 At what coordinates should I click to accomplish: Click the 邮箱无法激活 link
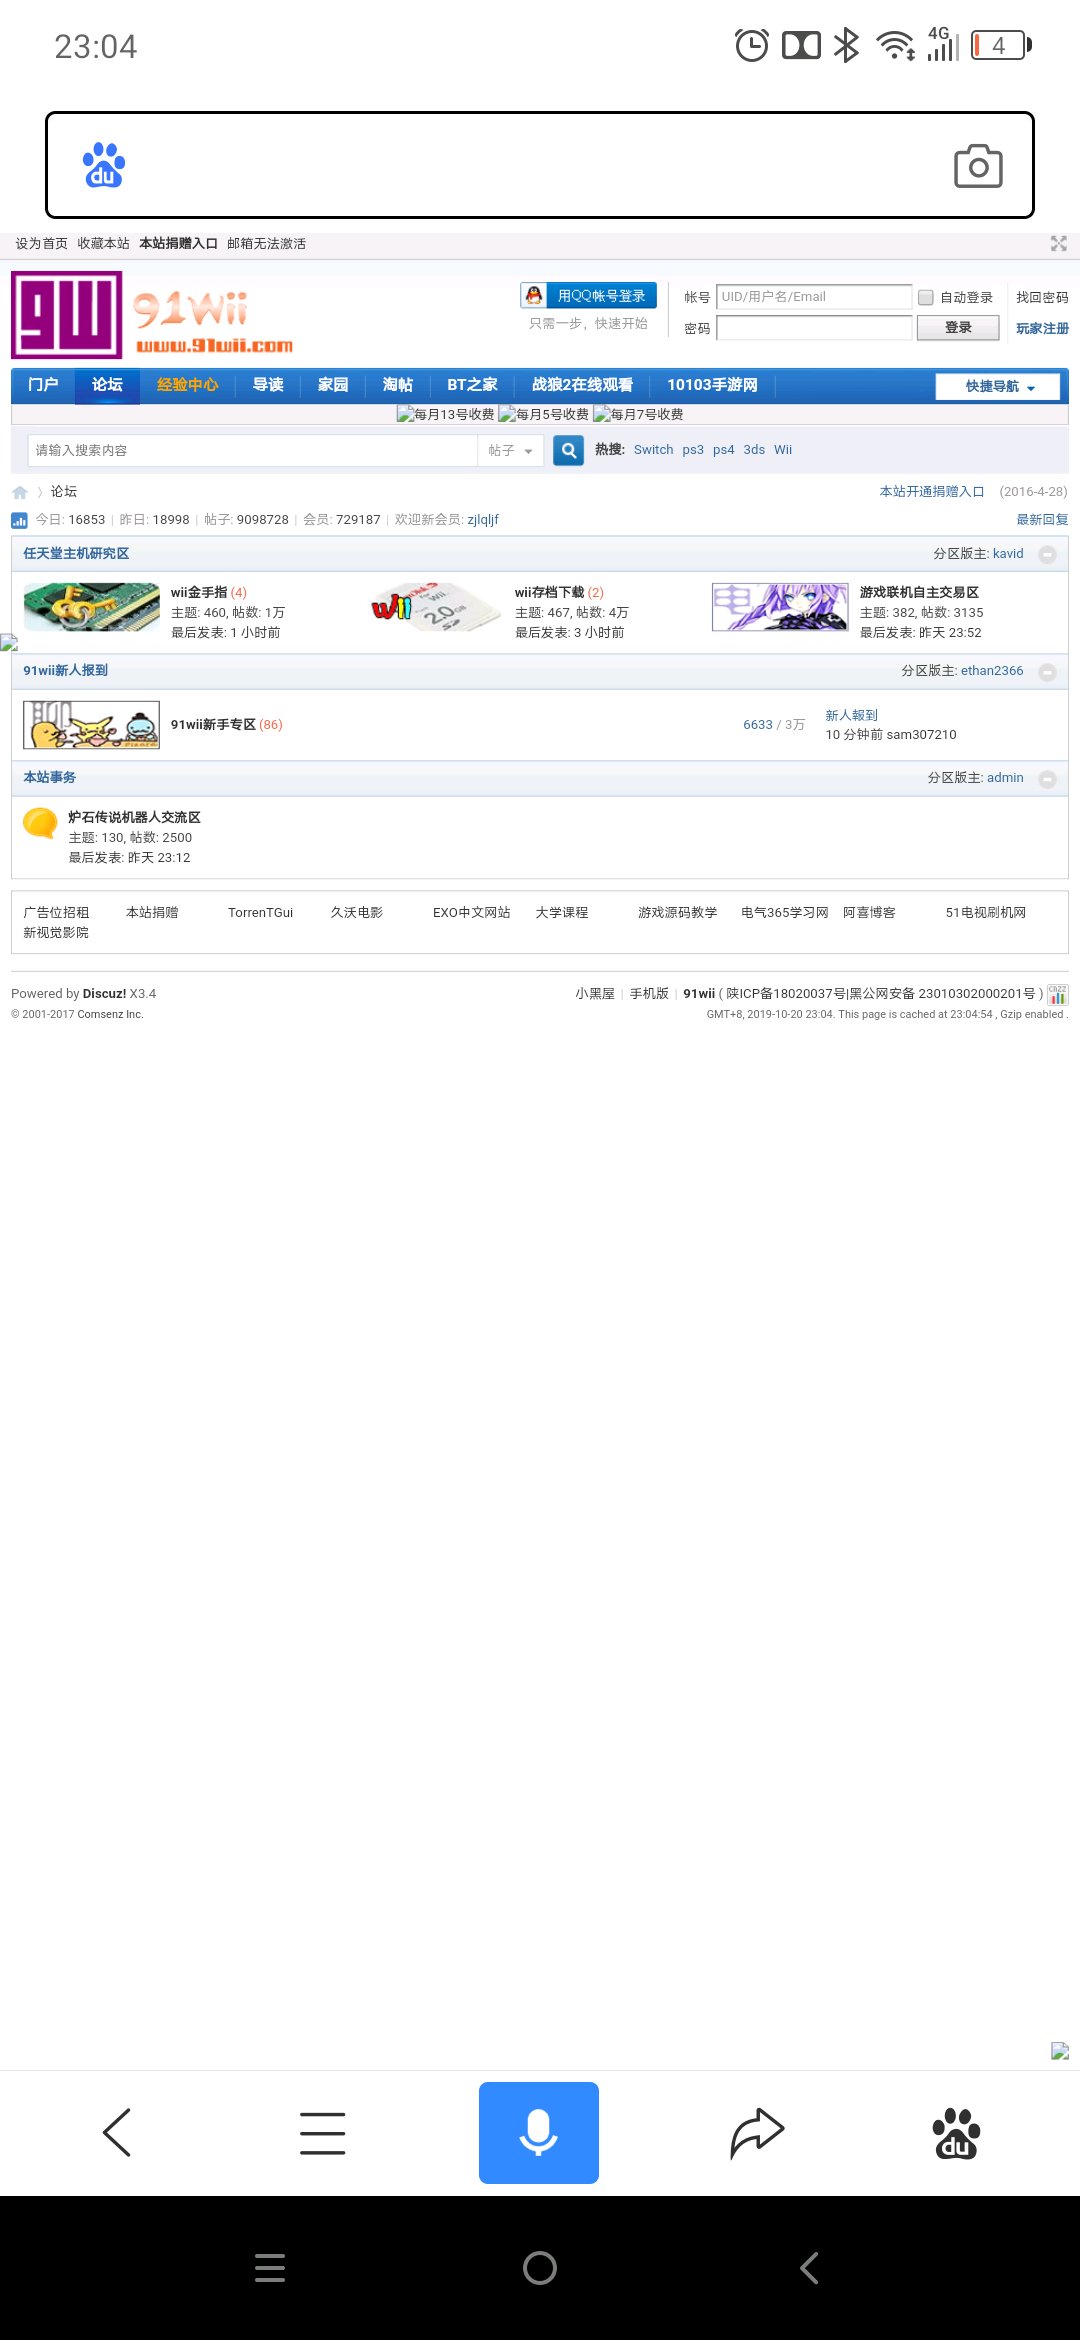(x=266, y=244)
